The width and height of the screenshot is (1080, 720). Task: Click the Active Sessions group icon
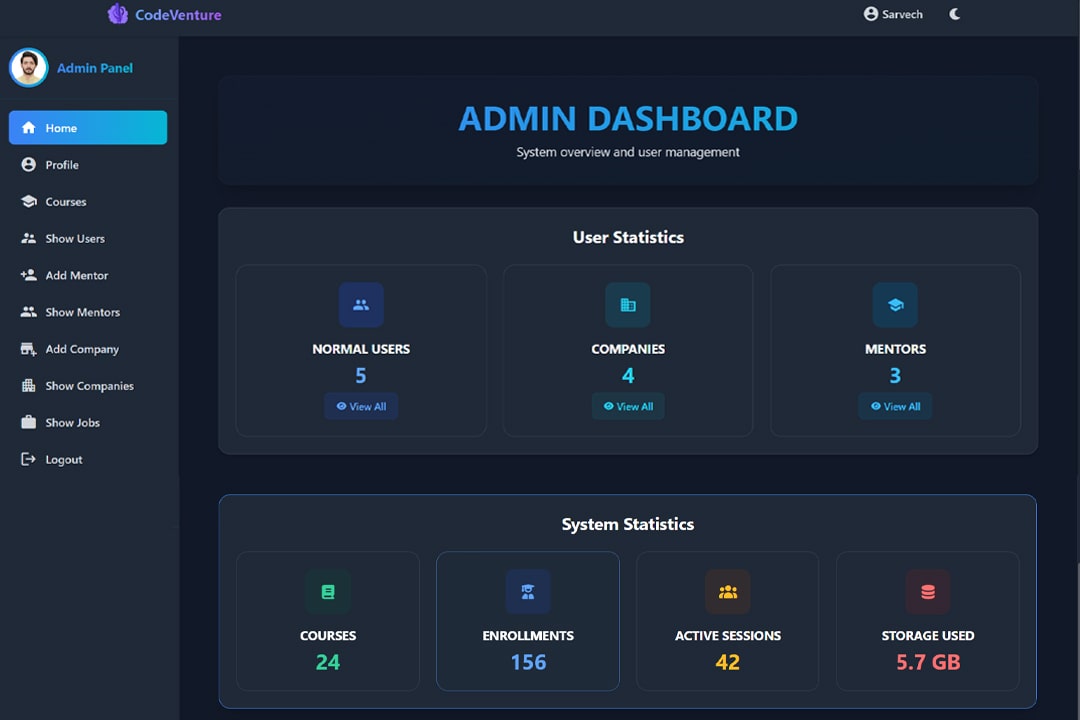(x=728, y=591)
